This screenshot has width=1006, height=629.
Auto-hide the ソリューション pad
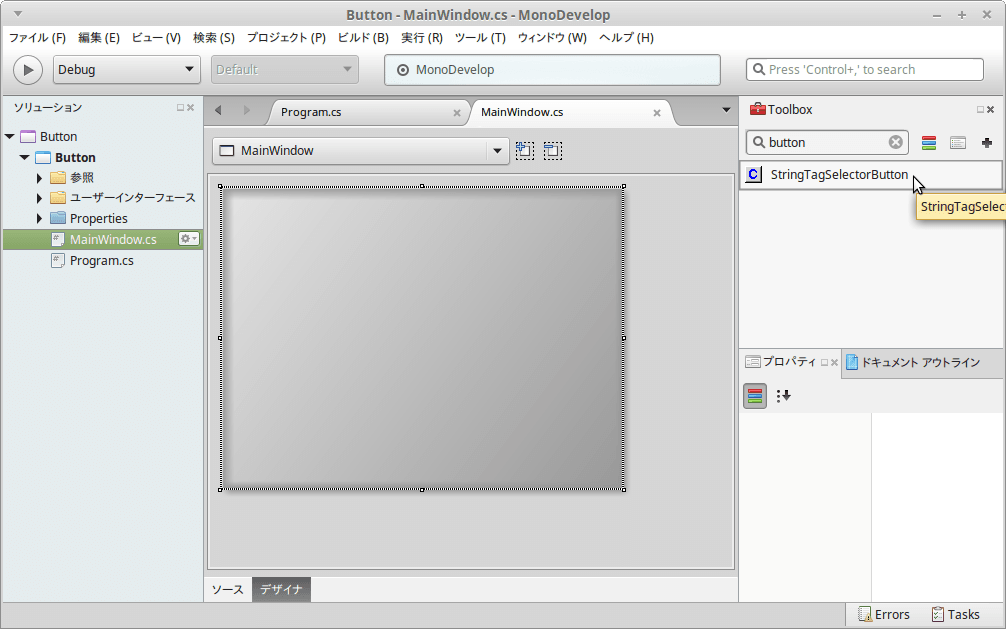coord(180,108)
